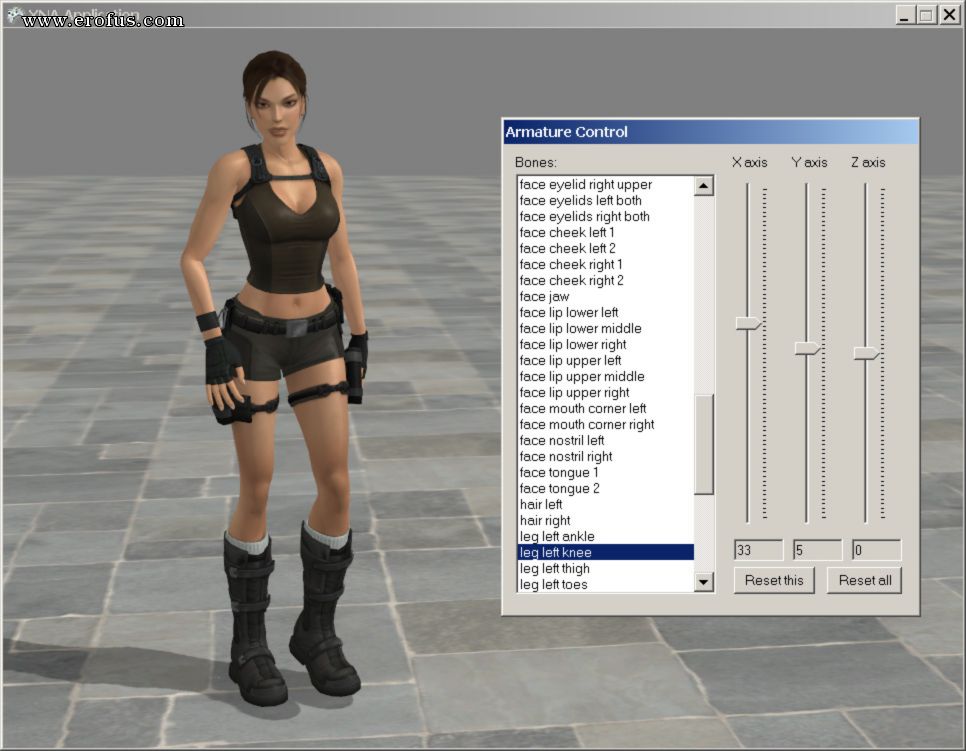Image resolution: width=966 pixels, height=751 pixels.
Task: Select 'face jaw' bone in list
Action: coord(606,296)
